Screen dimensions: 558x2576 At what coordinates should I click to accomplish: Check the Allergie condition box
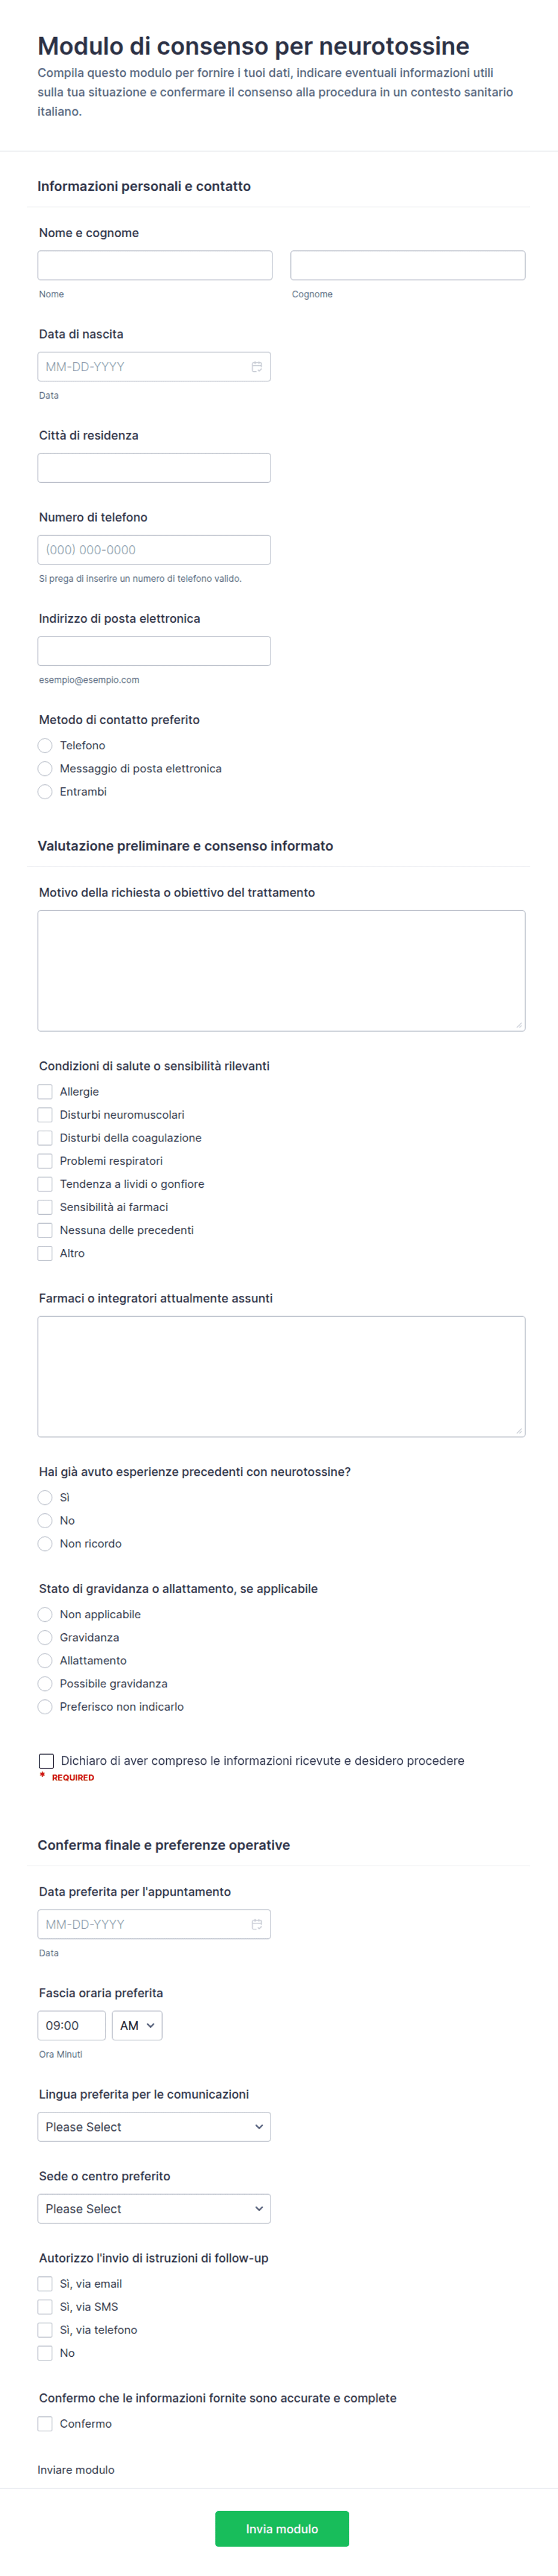(45, 1092)
